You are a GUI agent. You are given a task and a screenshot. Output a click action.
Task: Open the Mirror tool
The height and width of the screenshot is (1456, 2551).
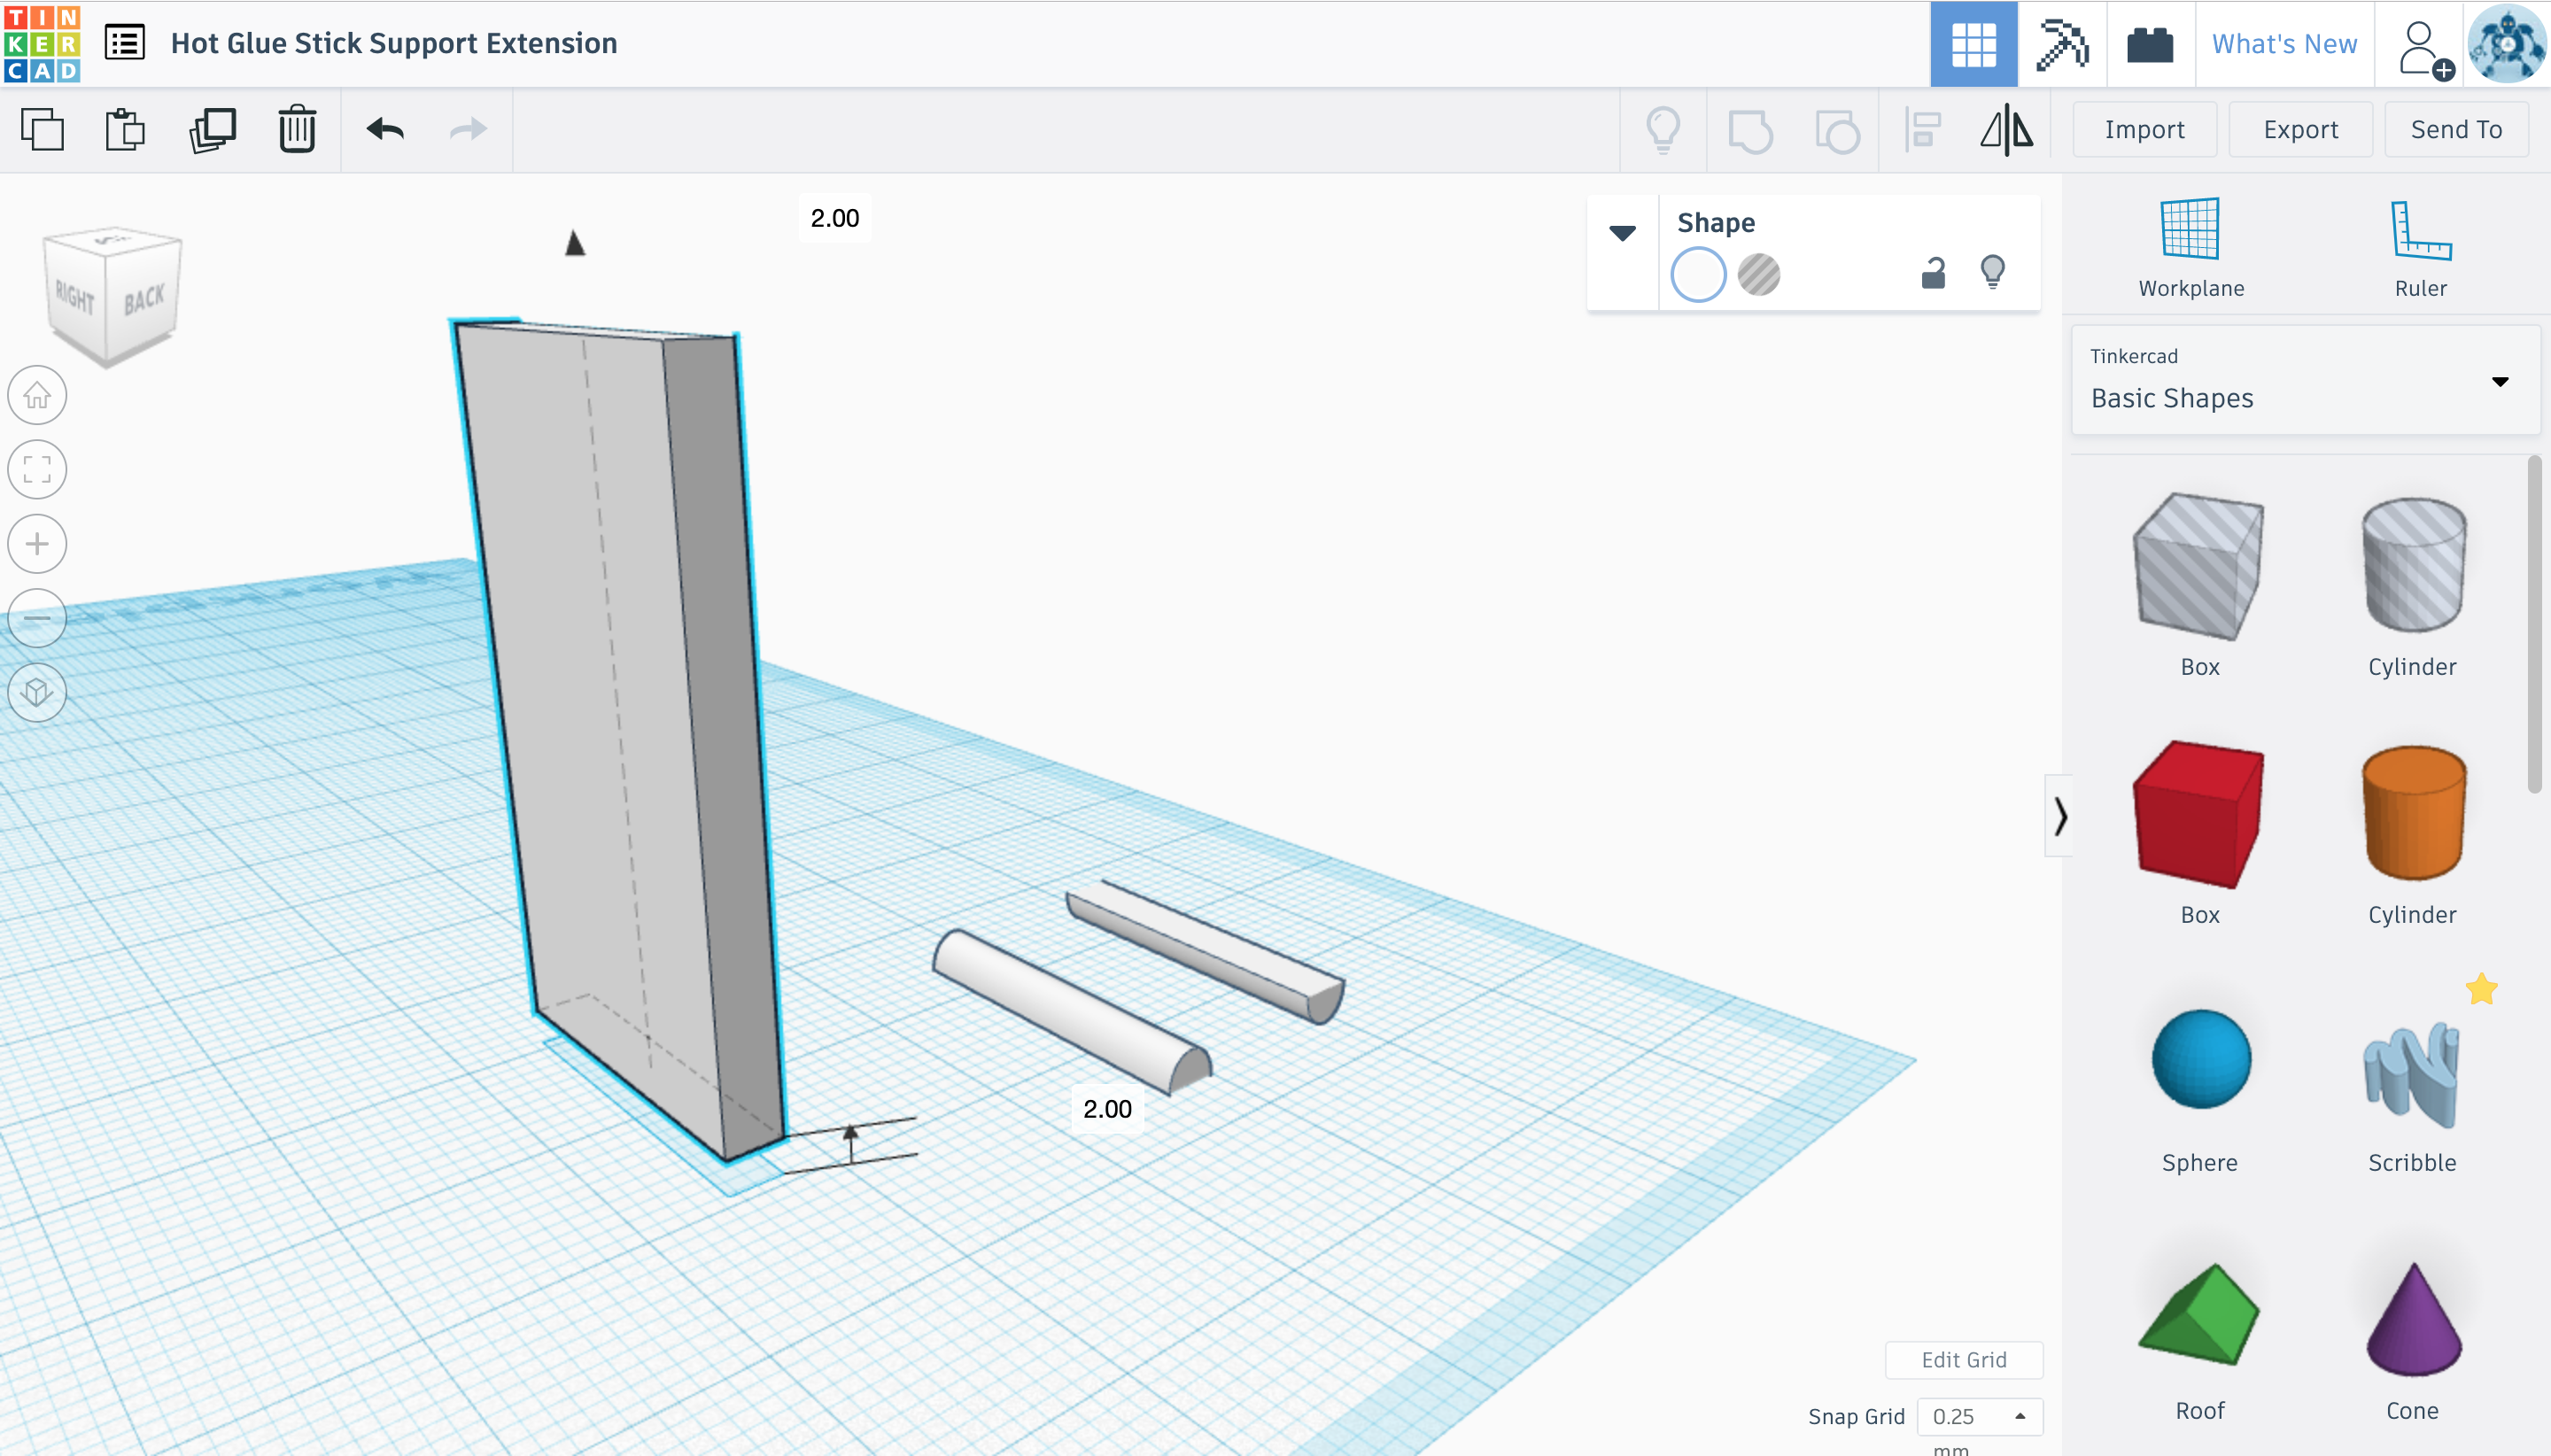point(2006,130)
